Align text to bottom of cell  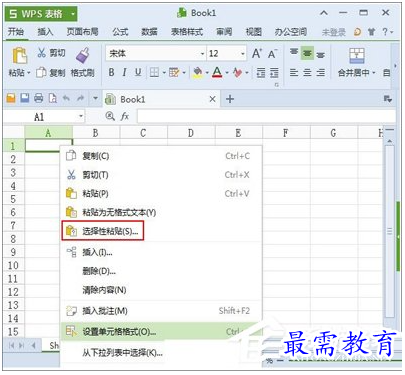[320, 55]
